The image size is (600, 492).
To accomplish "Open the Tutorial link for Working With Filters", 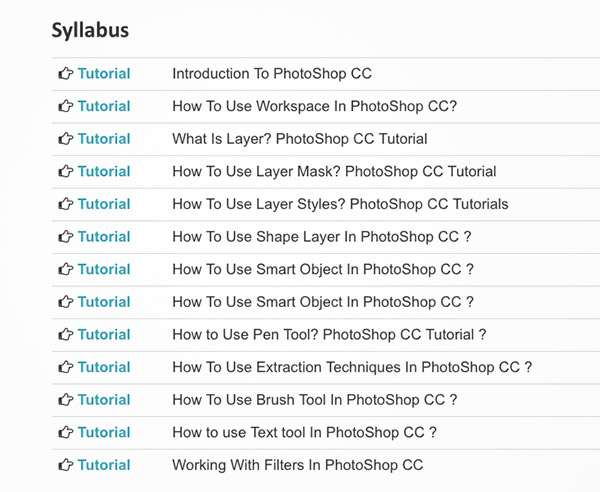I will point(104,465).
